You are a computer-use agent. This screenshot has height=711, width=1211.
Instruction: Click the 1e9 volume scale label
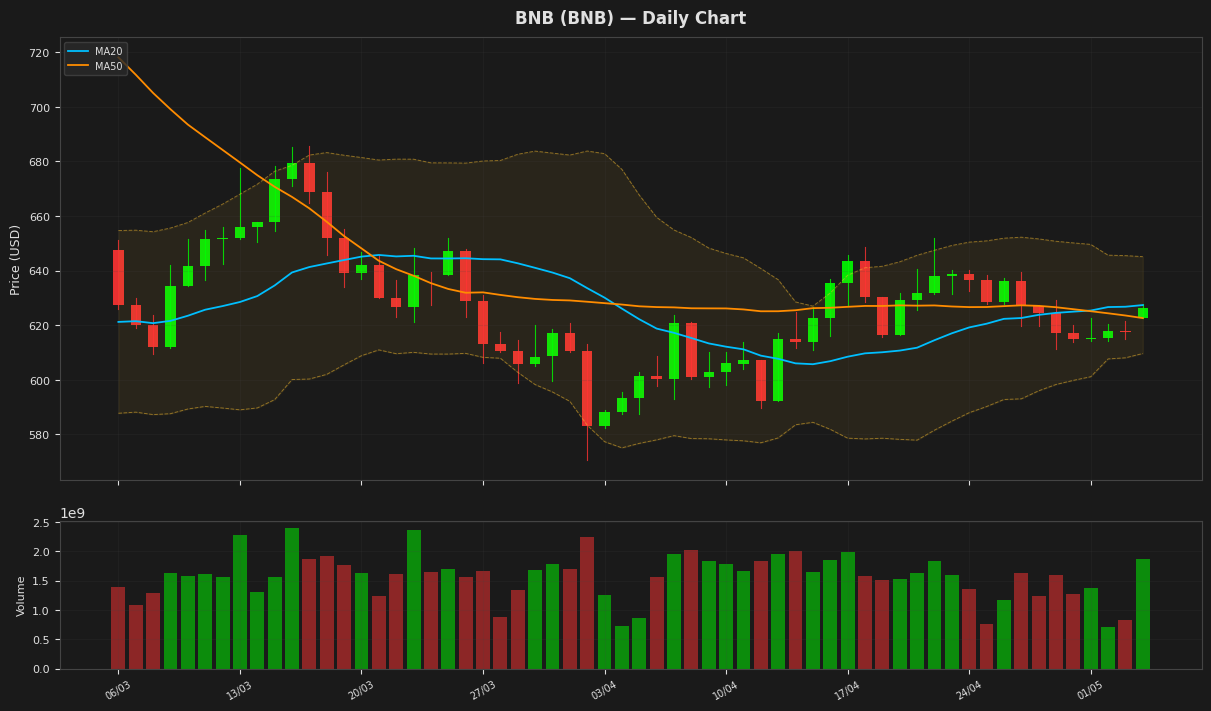click(72, 513)
